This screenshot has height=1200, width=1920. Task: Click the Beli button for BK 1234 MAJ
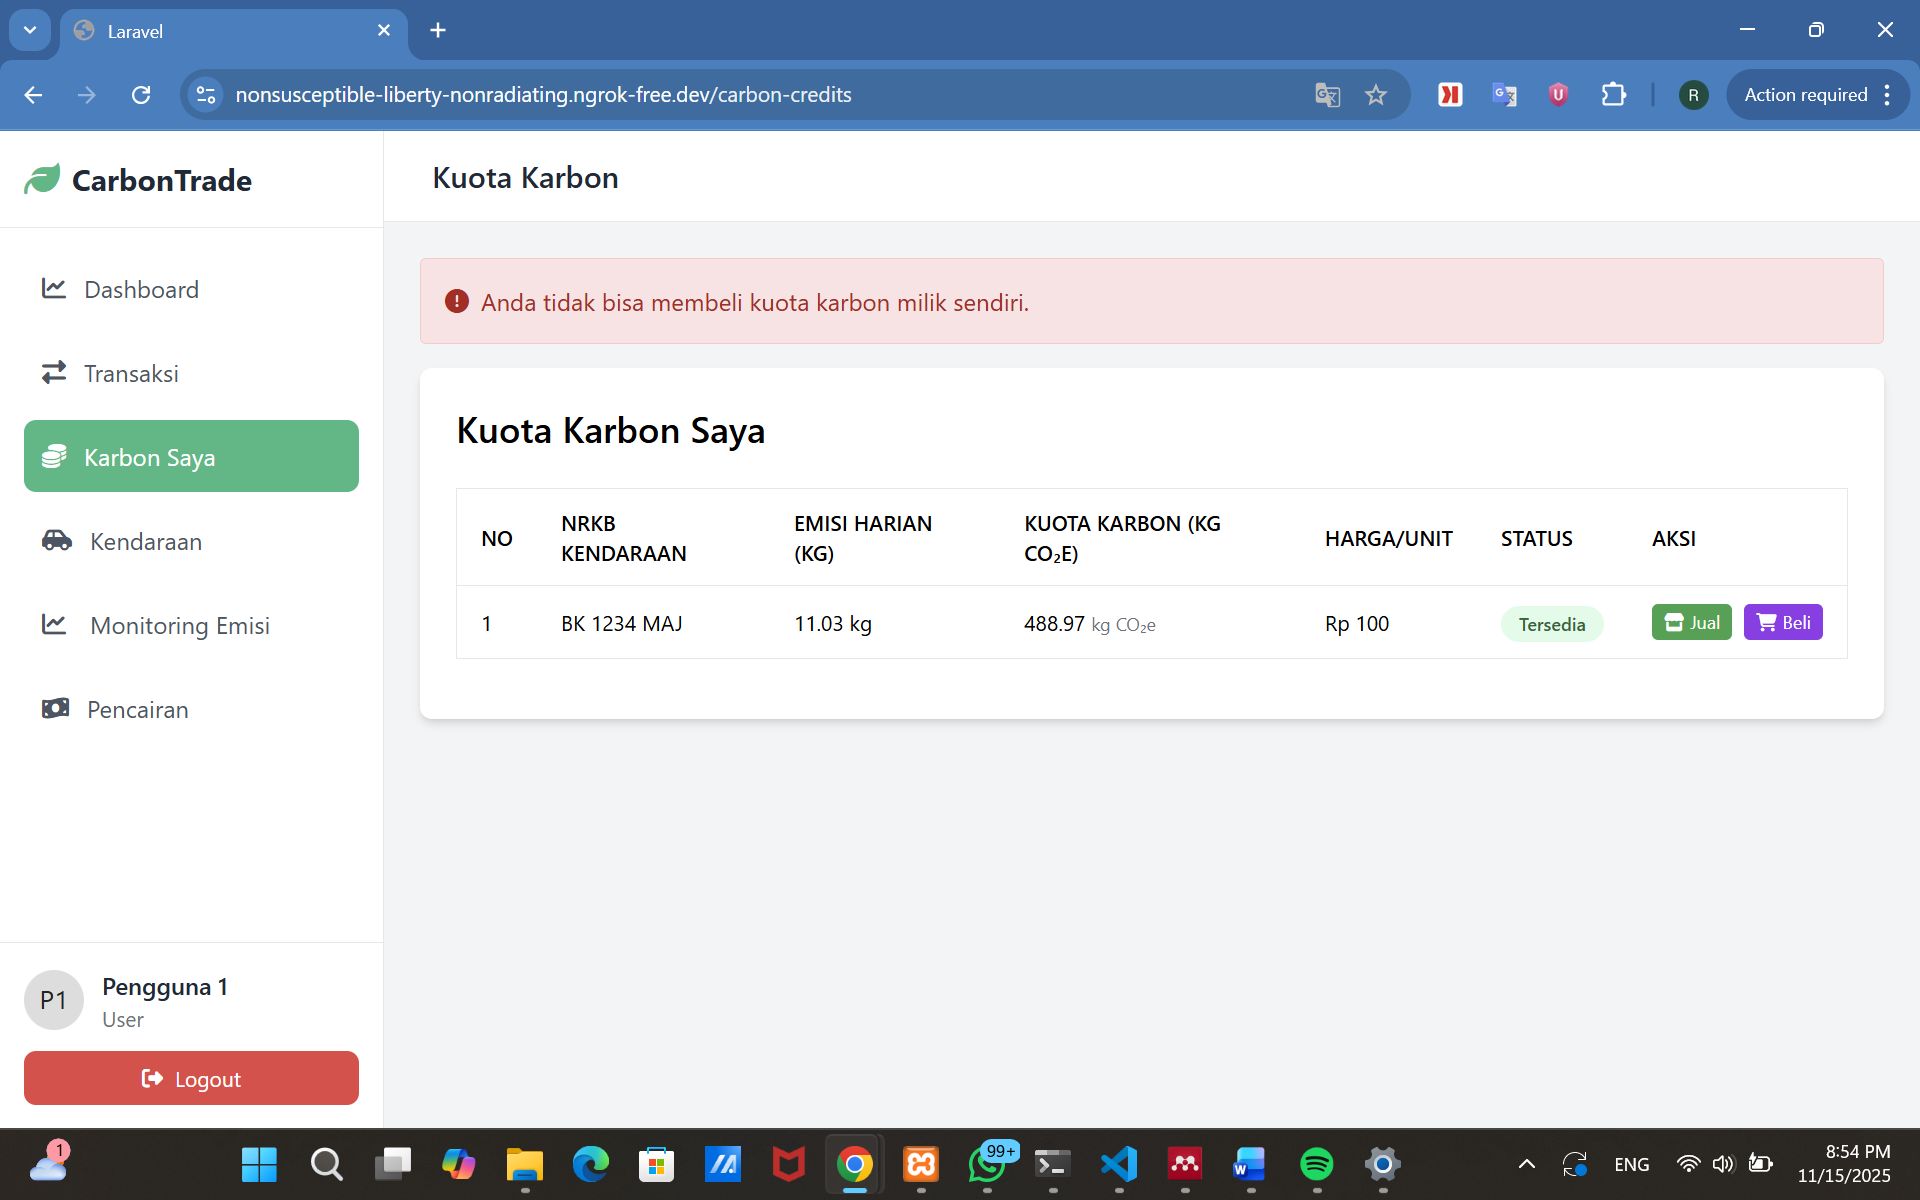pyautogui.click(x=1783, y=622)
